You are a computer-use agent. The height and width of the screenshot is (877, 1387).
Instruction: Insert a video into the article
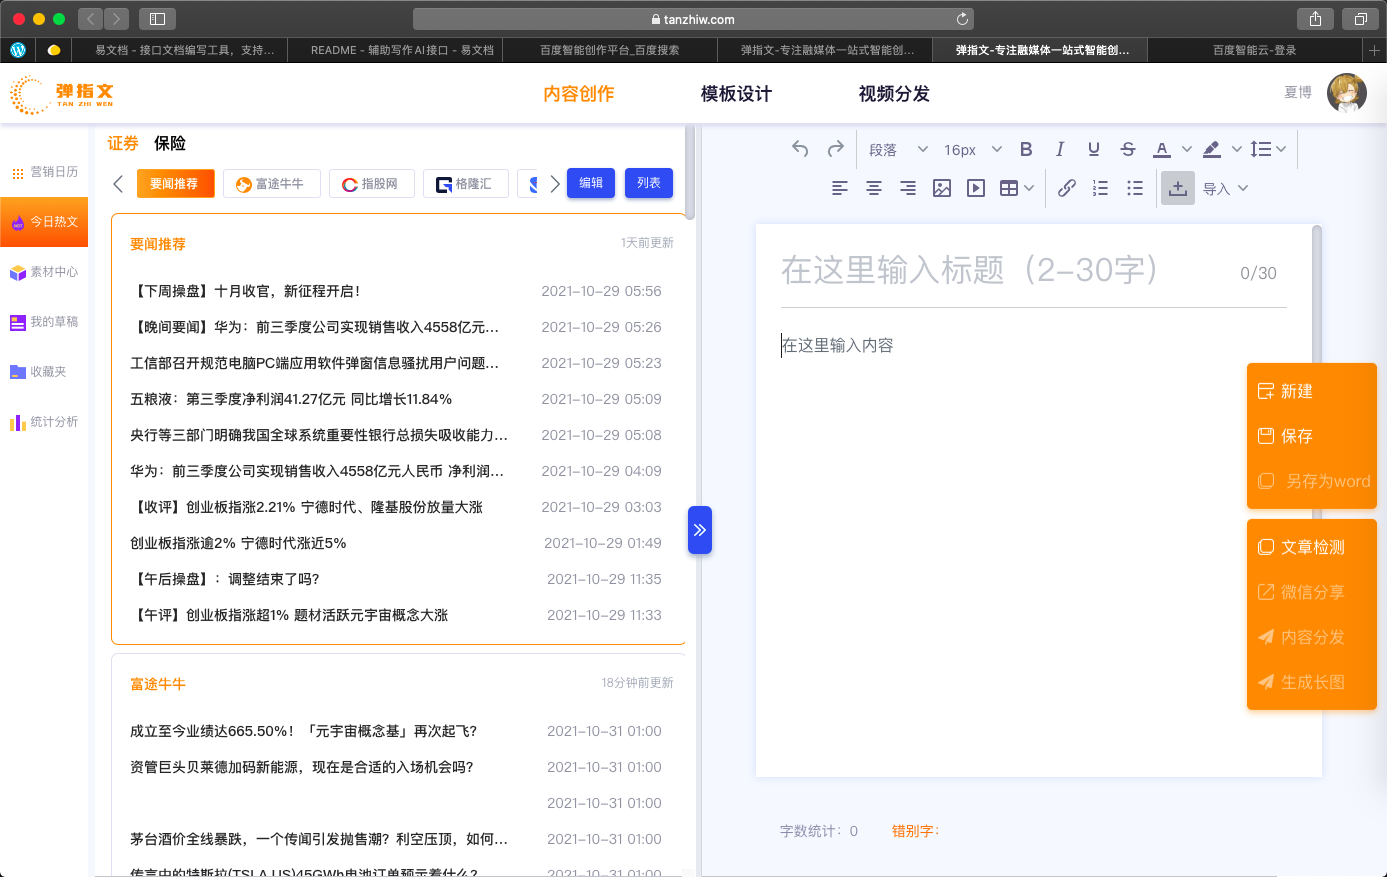[976, 188]
